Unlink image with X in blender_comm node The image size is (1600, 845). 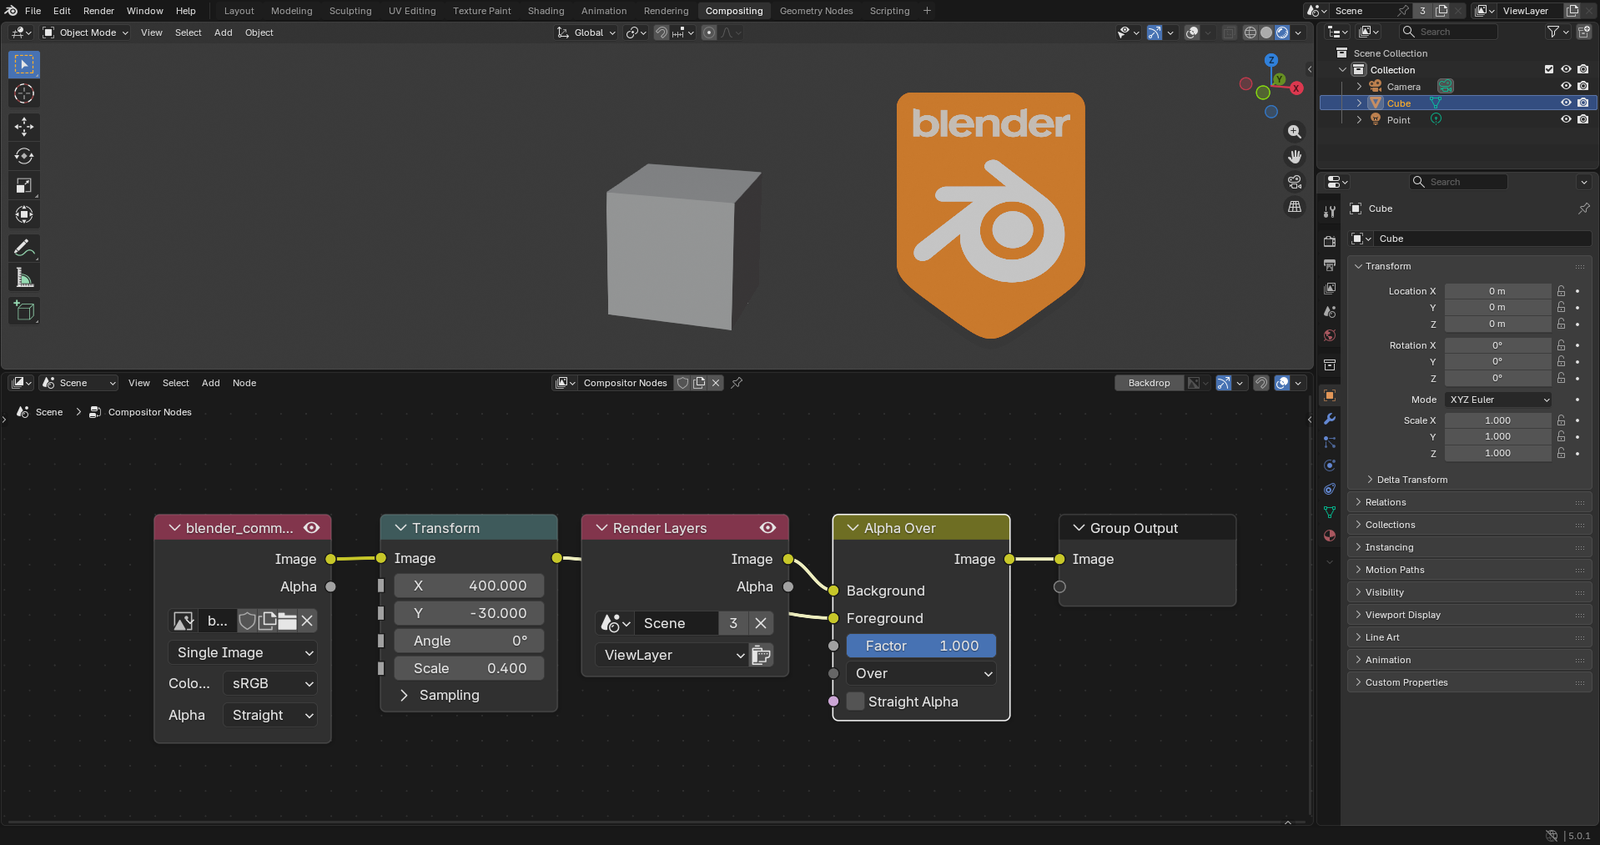(307, 621)
